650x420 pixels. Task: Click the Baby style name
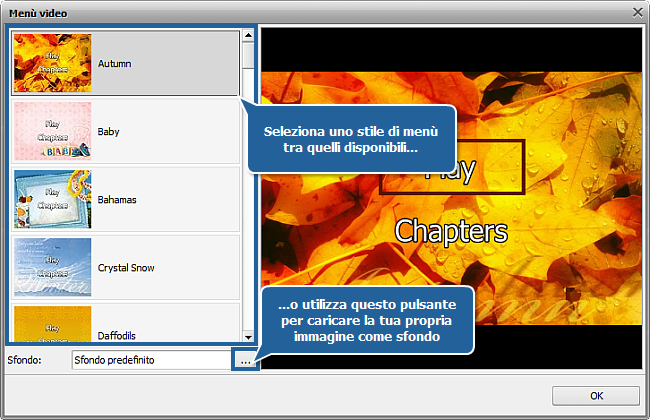tap(109, 132)
